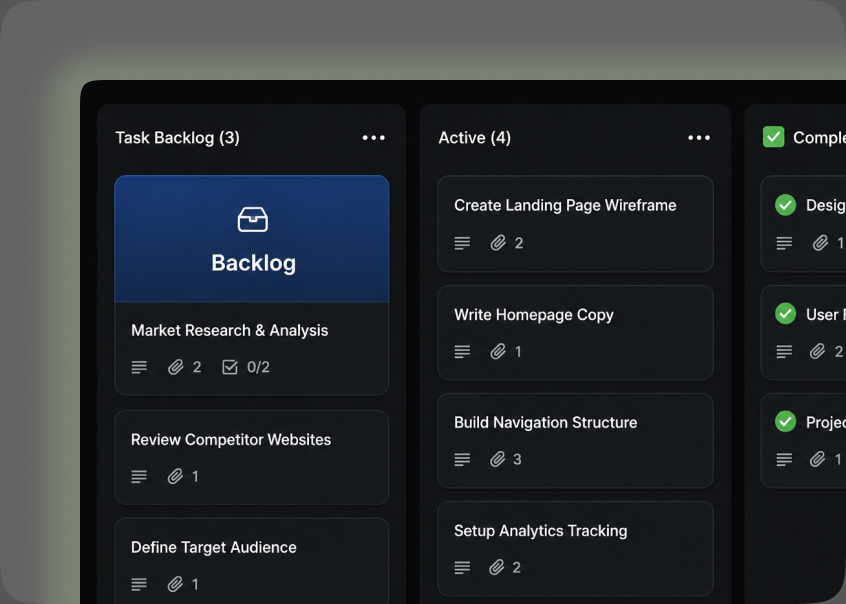Click the description icon on Define Target Audience
Screen dimensions: 846x604
[x=139, y=584]
